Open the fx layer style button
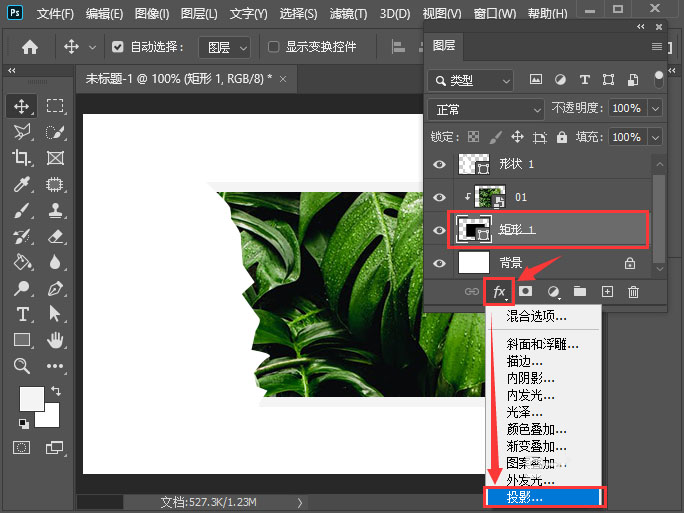Viewport: 684px width, 513px height. pos(499,292)
